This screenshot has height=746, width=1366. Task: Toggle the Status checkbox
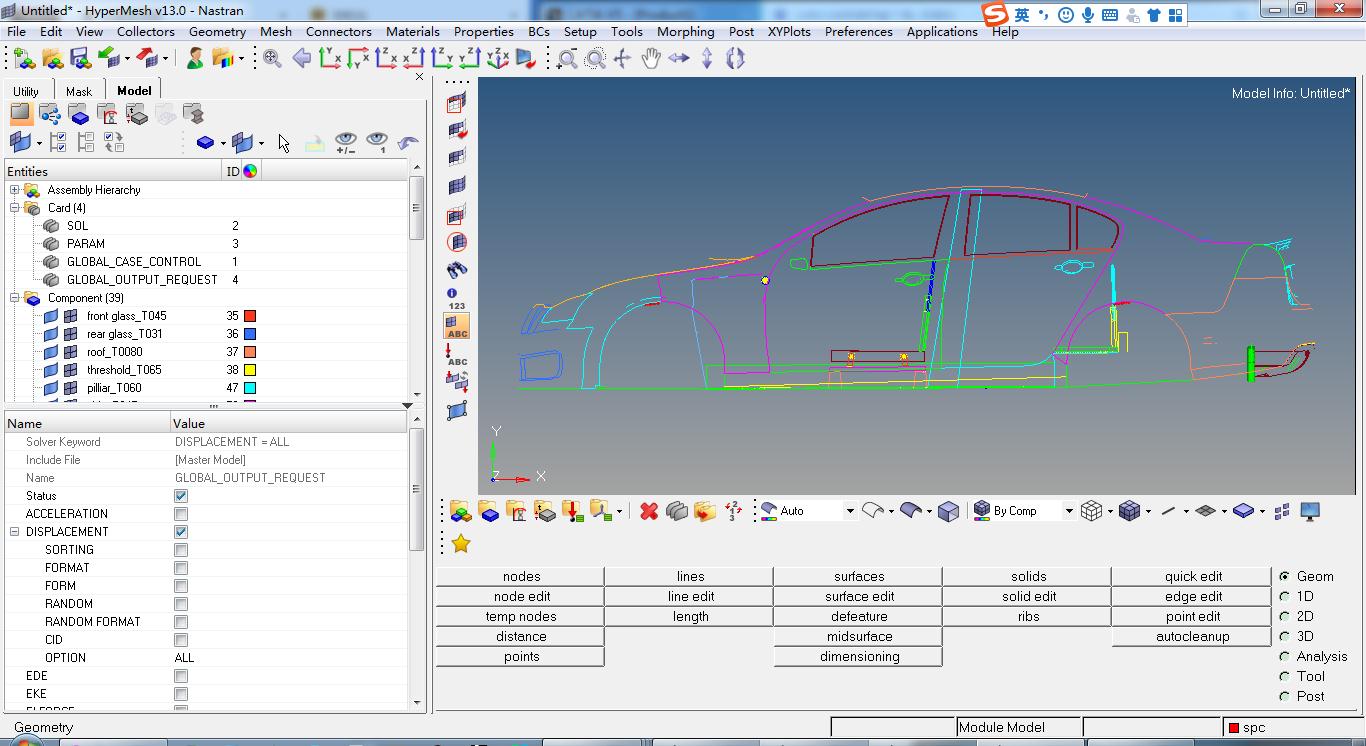[181, 496]
